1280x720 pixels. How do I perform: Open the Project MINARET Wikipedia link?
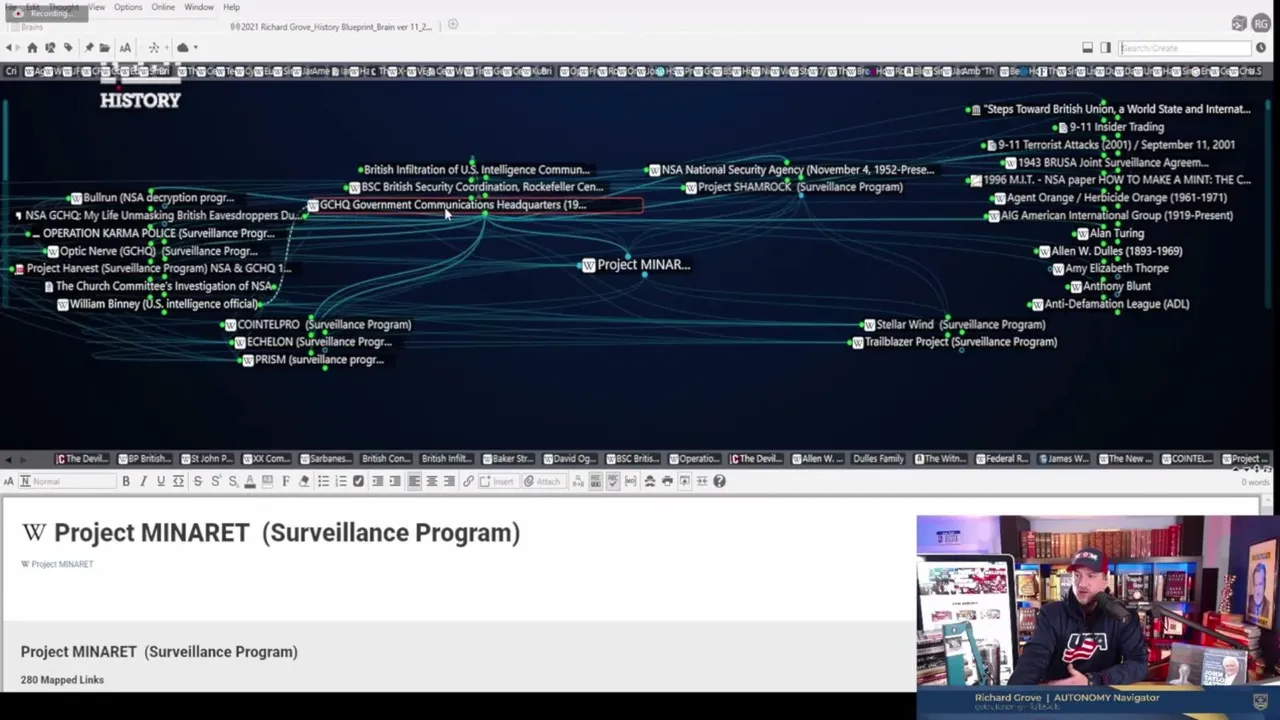click(57, 564)
